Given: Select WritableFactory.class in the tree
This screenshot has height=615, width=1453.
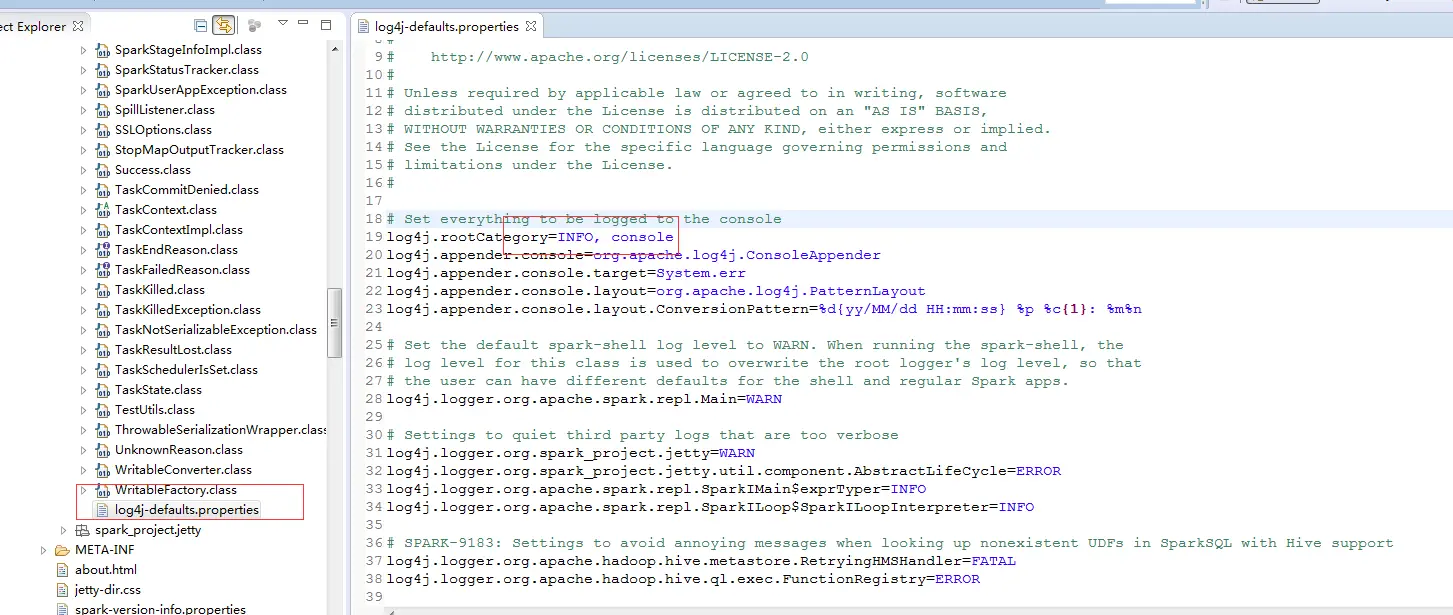Looking at the screenshot, I should (176, 490).
